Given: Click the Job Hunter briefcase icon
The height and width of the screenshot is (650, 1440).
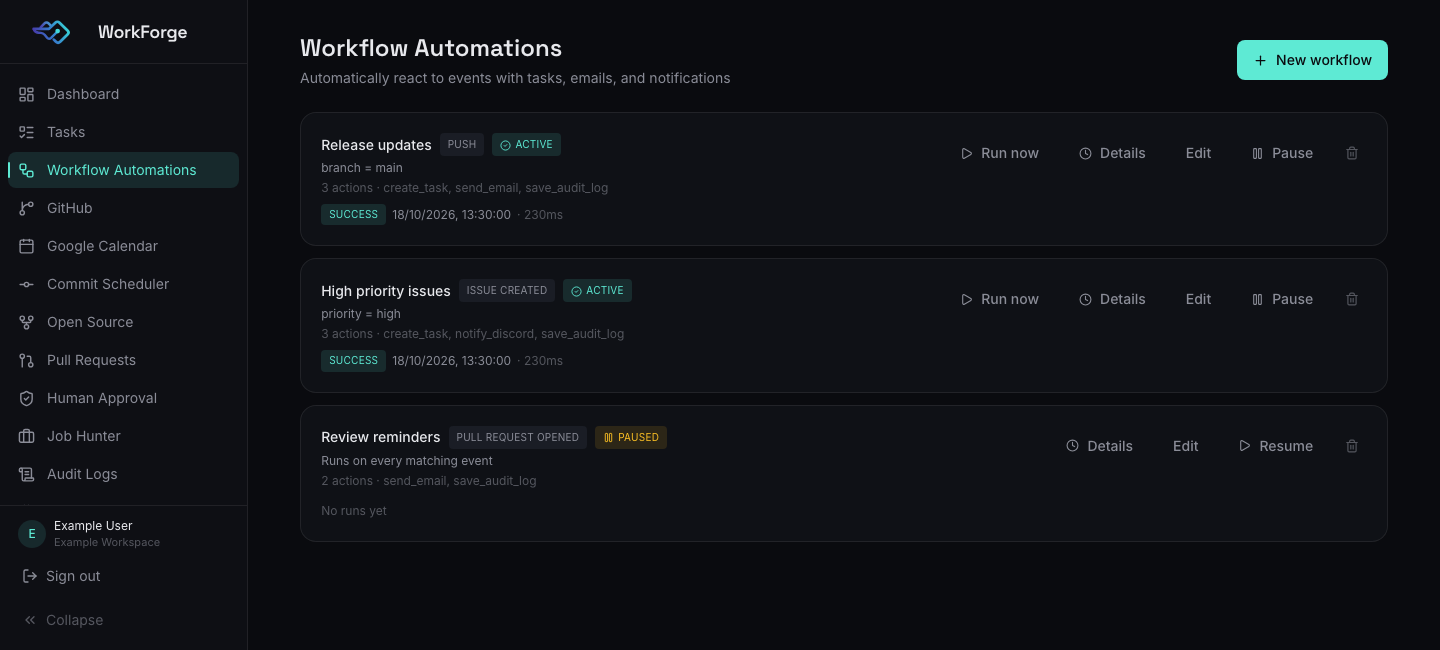Looking at the screenshot, I should point(27,436).
